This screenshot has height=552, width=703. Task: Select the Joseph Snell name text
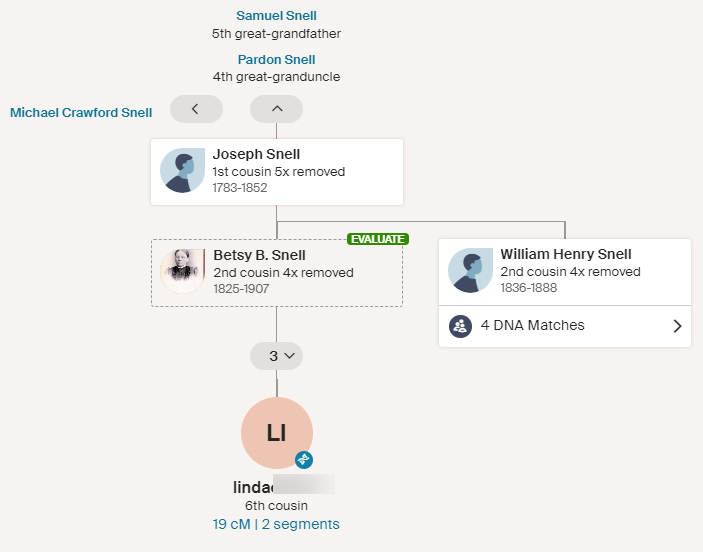tap(256, 154)
